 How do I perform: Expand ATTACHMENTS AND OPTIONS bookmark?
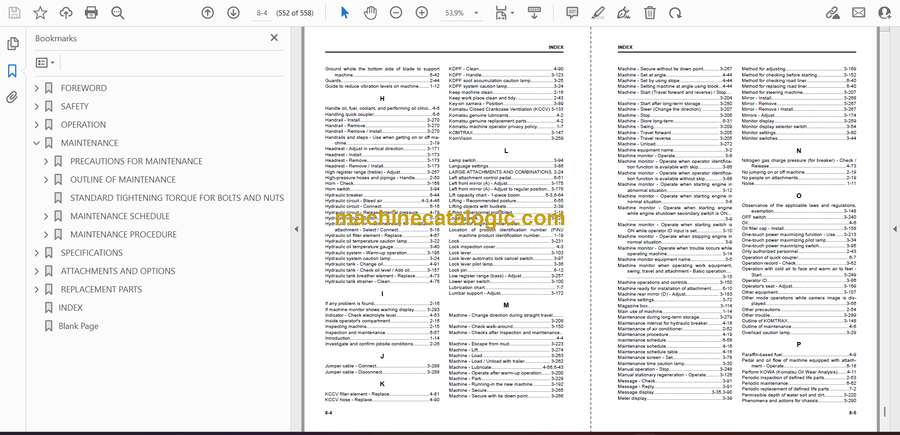coord(37,271)
